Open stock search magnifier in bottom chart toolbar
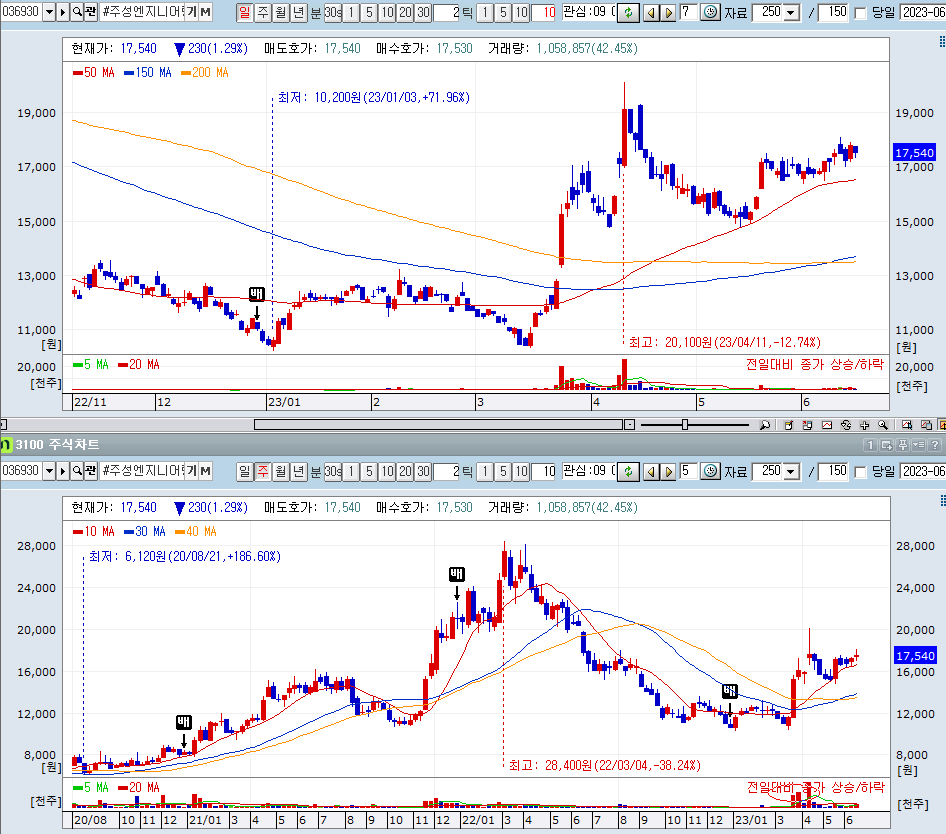 [x=77, y=471]
